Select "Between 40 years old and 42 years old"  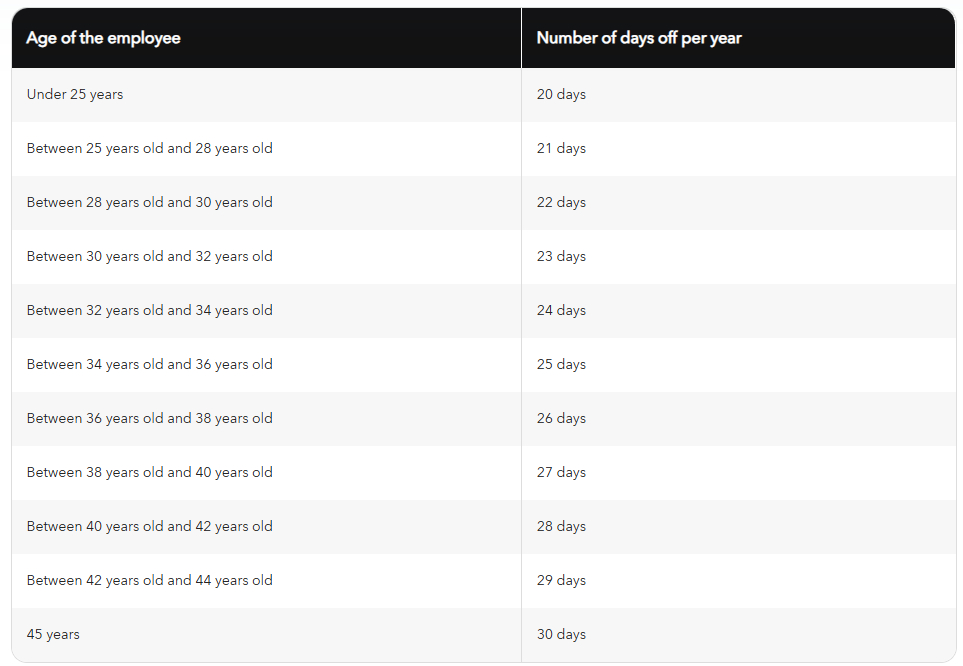(149, 526)
